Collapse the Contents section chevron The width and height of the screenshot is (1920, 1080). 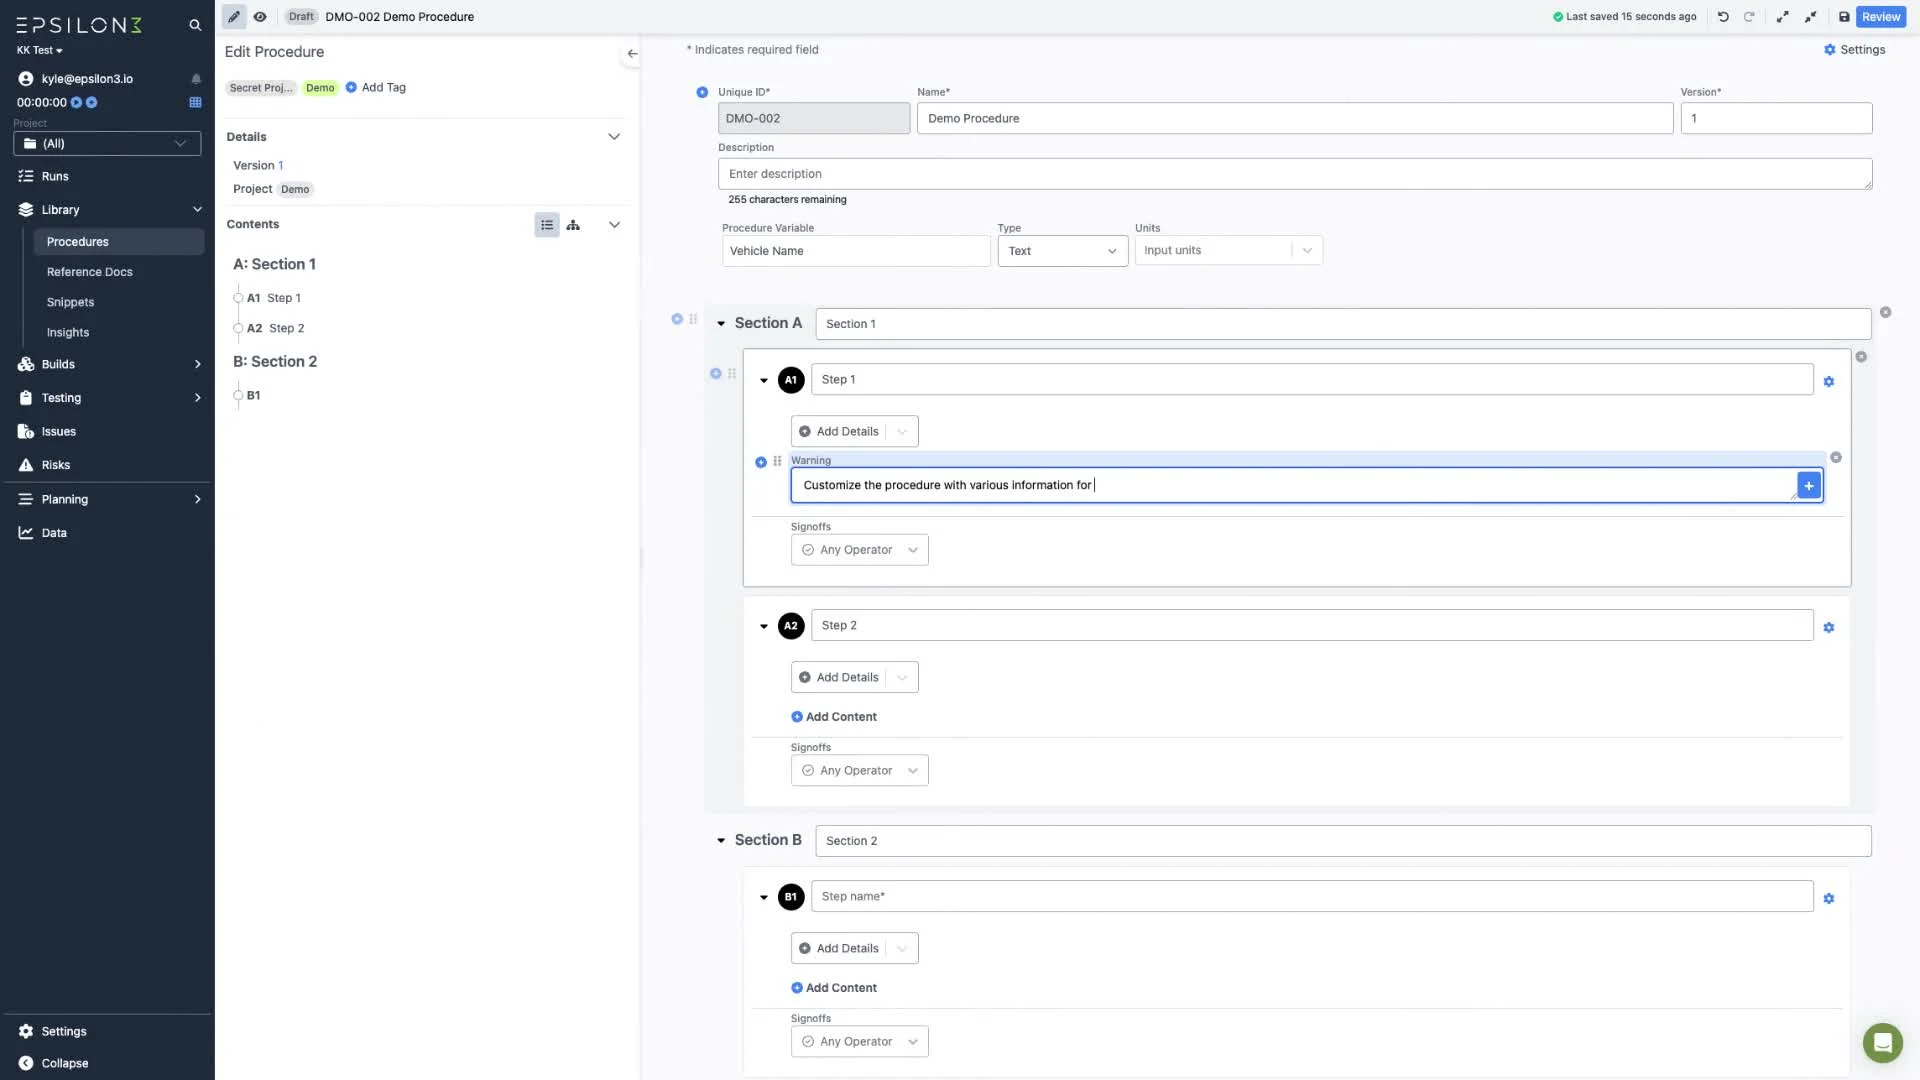point(614,225)
